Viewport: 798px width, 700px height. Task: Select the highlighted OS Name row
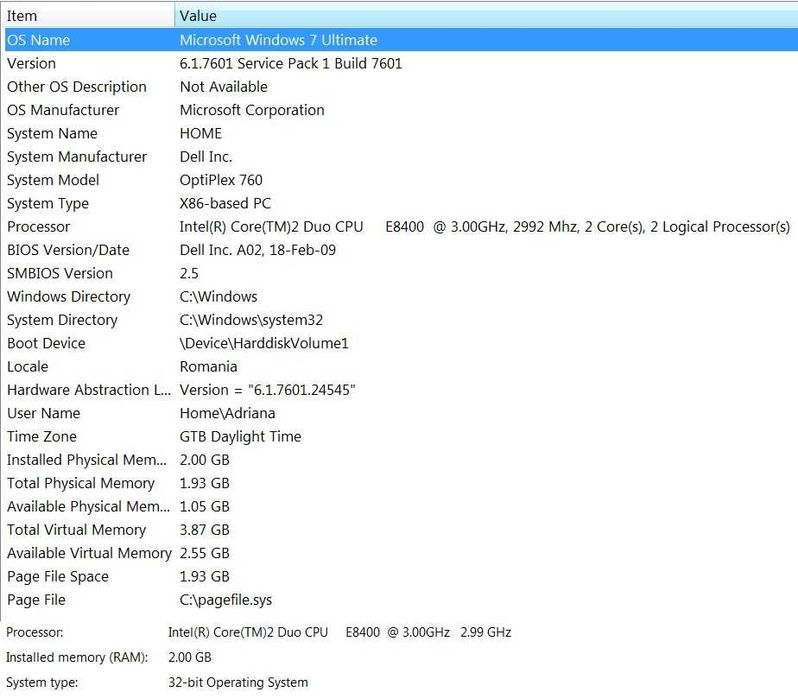401,40
